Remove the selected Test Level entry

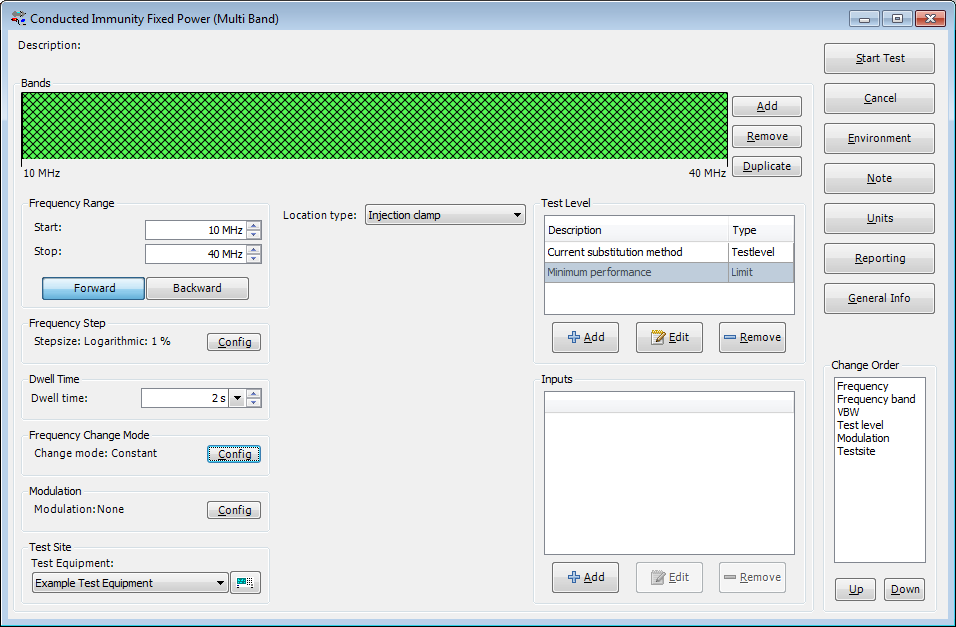pyautogui.click(x=752, y=337)
